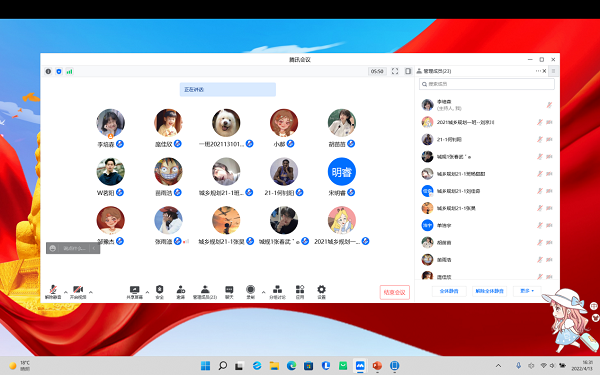Click the Mute All (全体静音) button
This screenshot has height=375, width=600.
449,291
